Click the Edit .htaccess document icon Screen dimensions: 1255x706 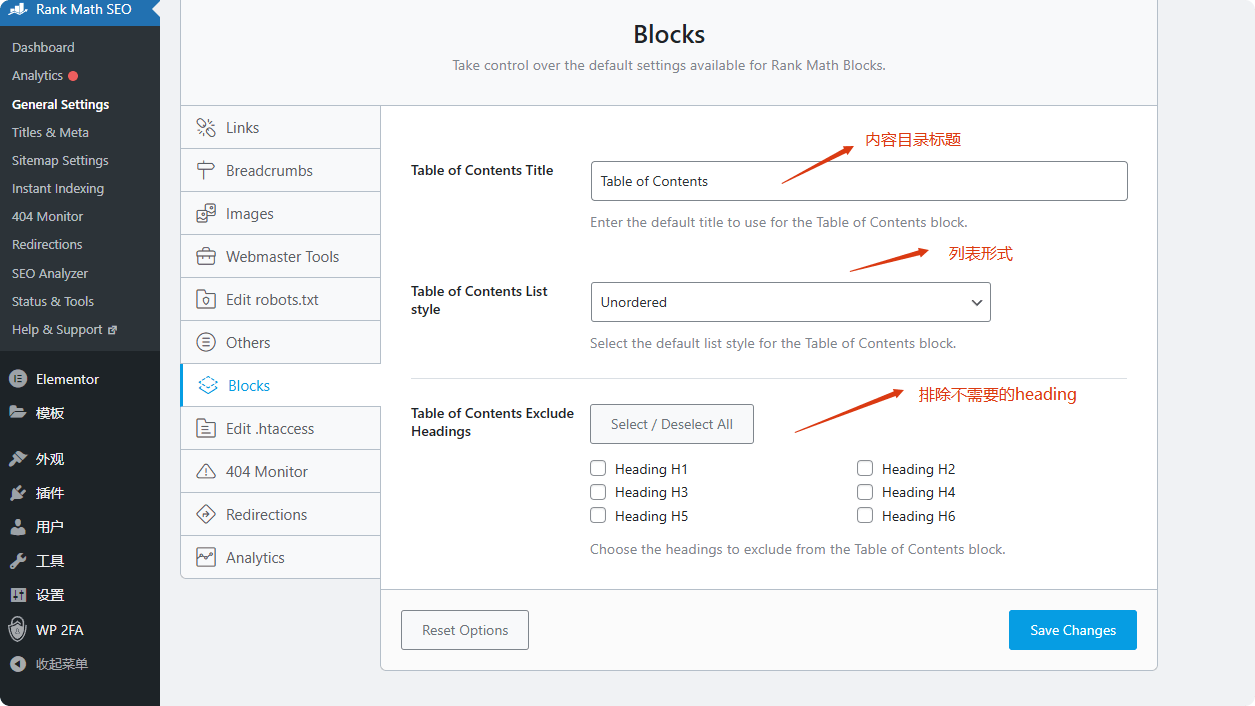coord(206,428)
